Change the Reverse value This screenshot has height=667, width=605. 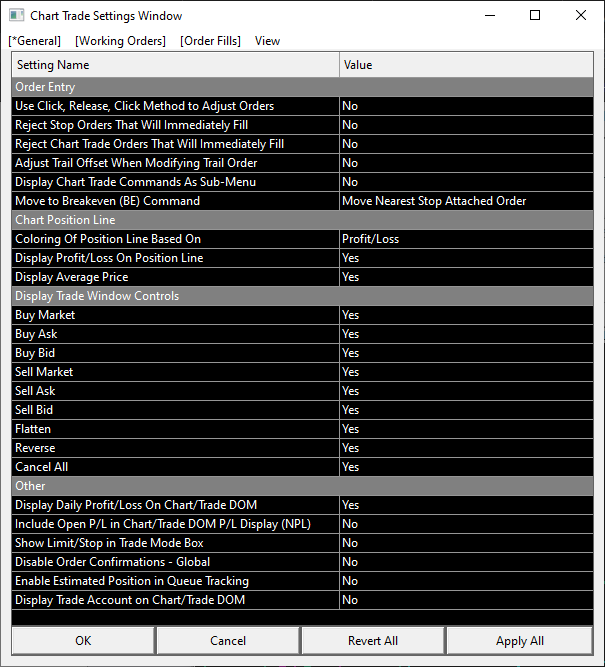pyautogui.click(x=466, y=448)
